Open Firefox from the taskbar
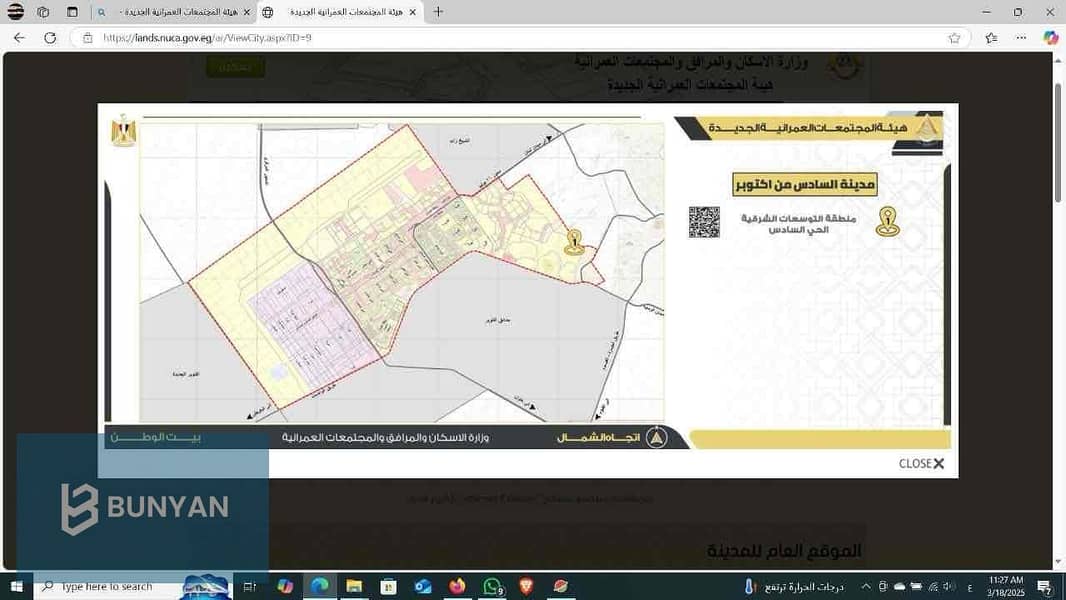1066x600 pixels. point(458,586)
